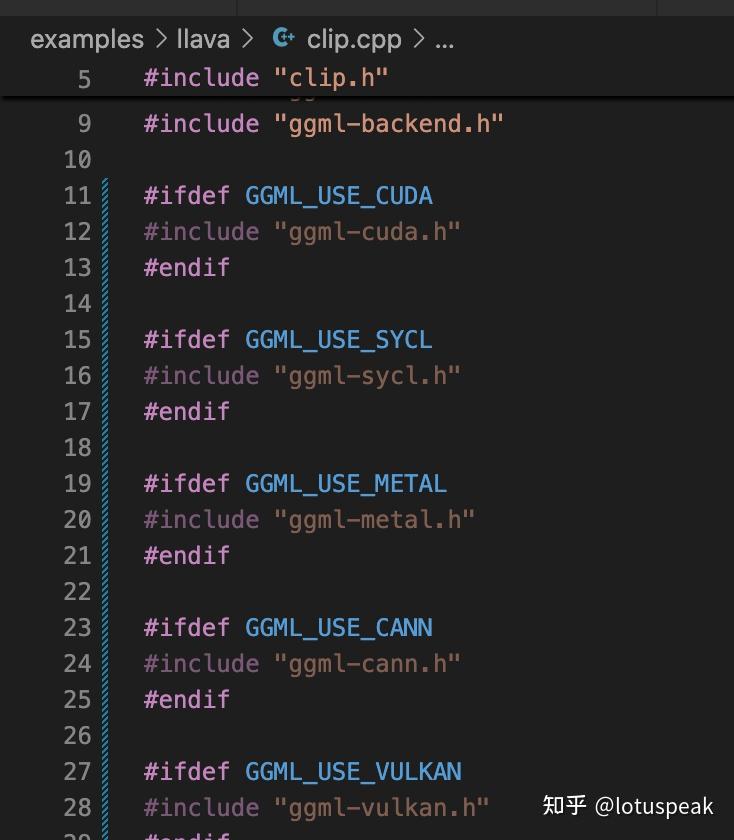734x840 pixels.
Task: Place cursor on GGML_USE_SYCL macro
Action: [x=339, y=339]
